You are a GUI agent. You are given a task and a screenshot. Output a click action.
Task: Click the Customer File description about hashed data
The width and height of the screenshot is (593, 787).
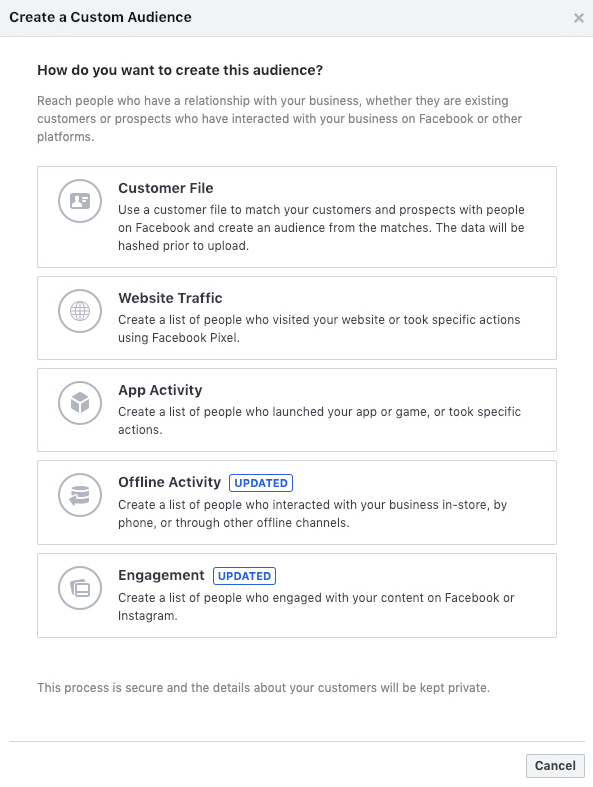(x=321, y=228)
